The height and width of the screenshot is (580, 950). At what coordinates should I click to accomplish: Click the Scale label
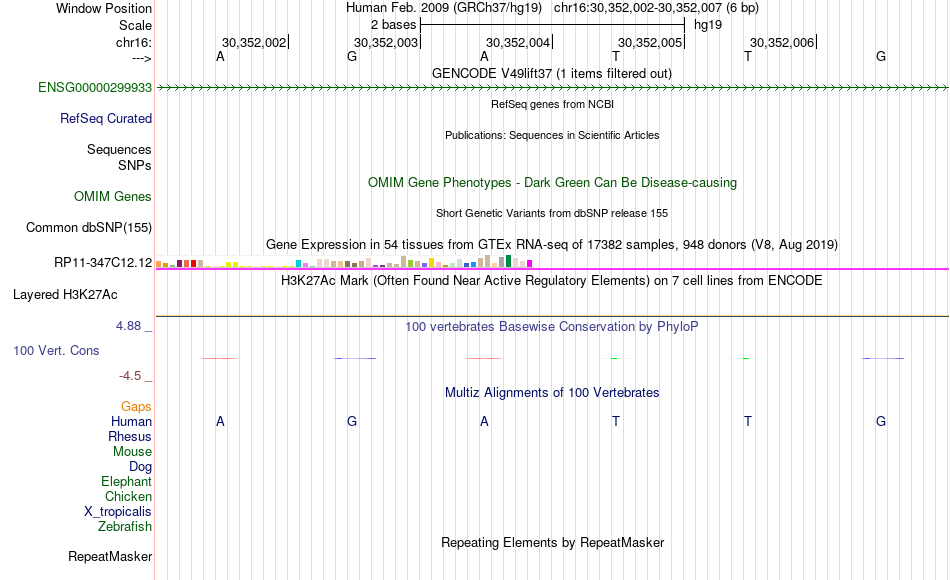point(135,25)
